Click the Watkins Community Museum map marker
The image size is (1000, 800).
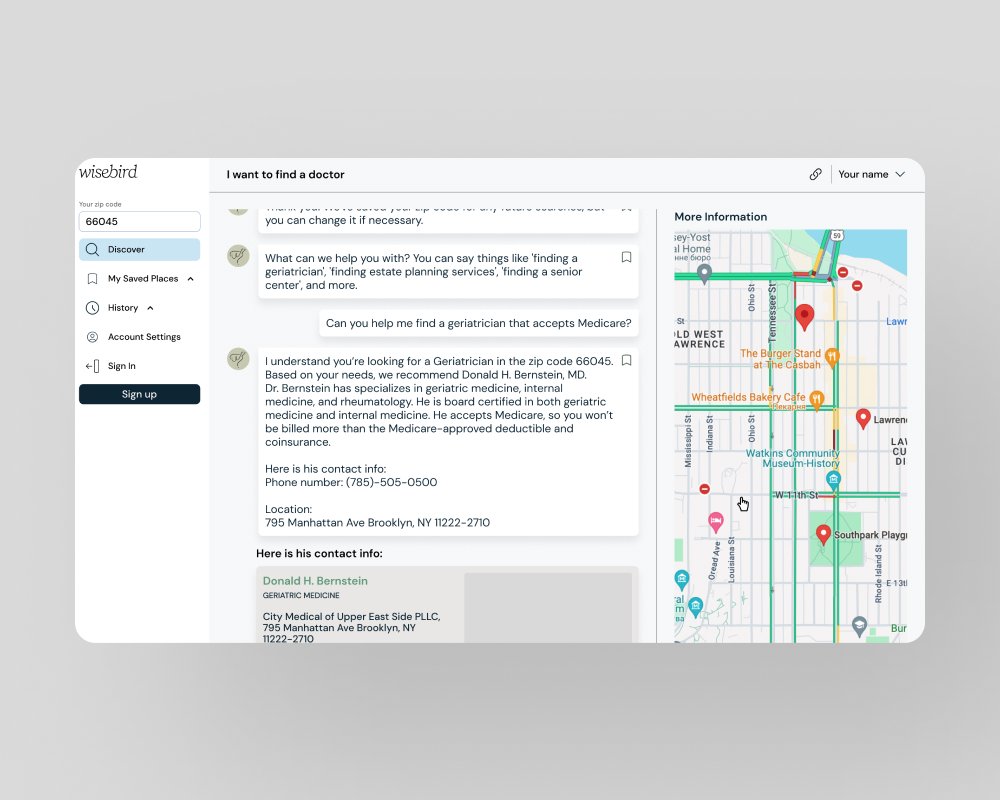tap(832, 480)
